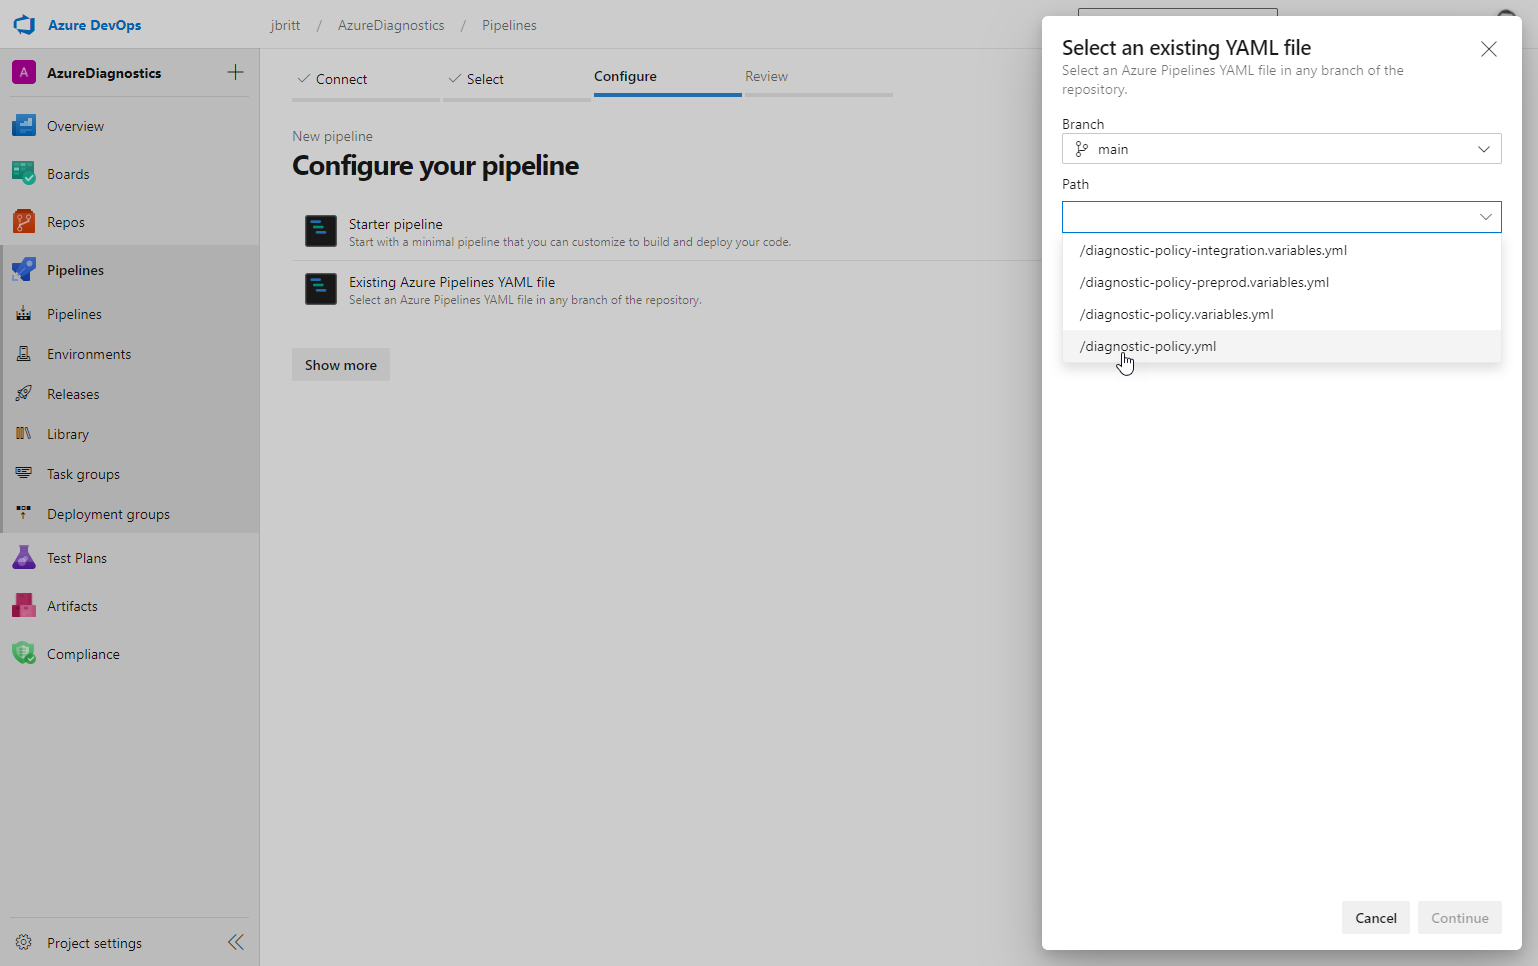The height and width of the screenshot is (966, 1538).
Task: Click the Library books icon
Action: 24,434
